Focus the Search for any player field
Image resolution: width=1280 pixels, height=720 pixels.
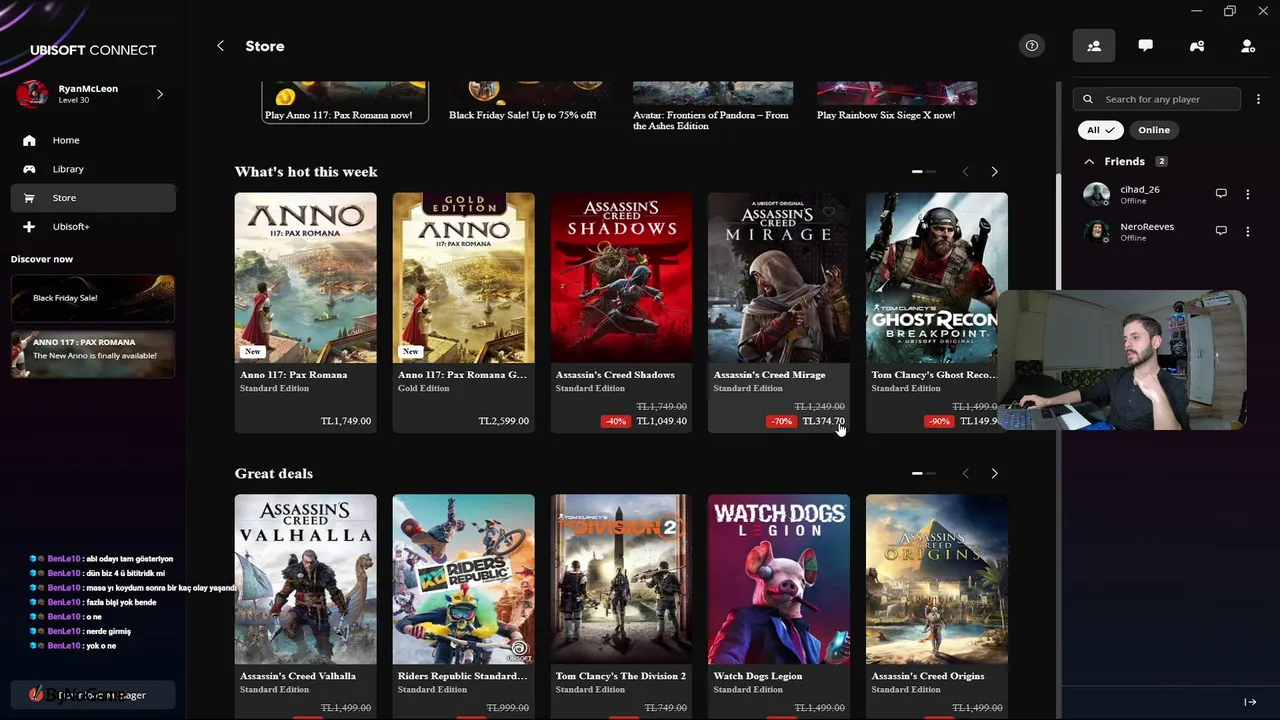(1157, 99)
